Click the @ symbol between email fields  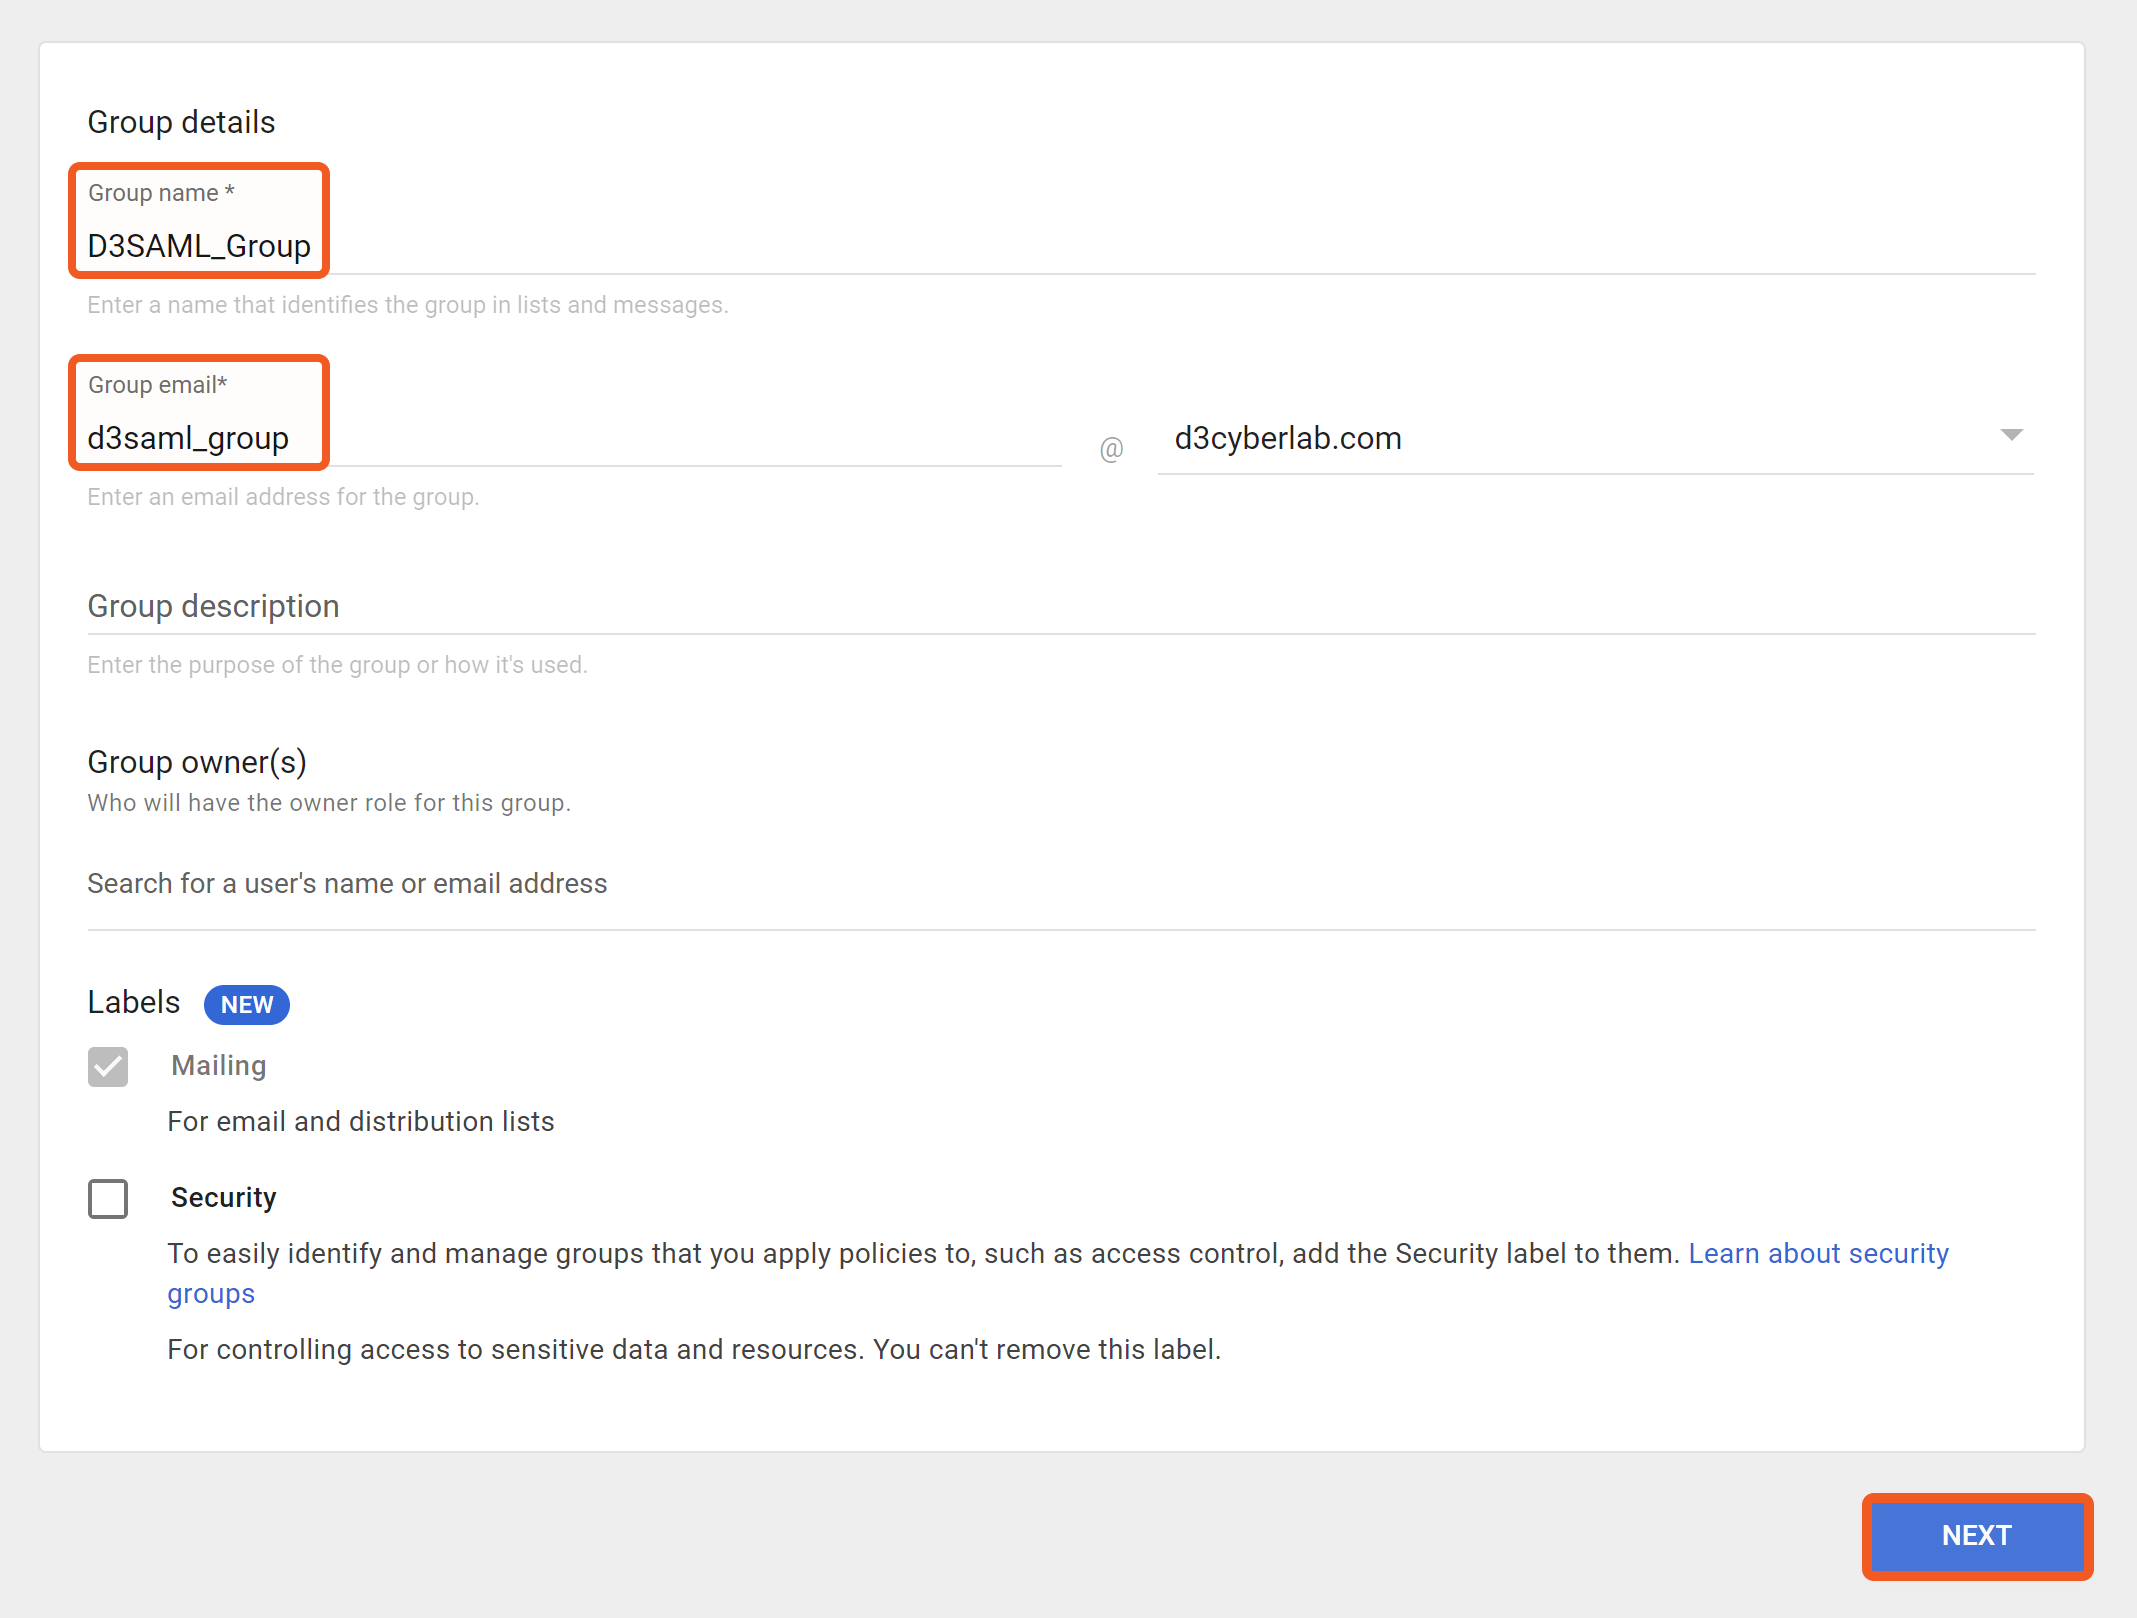pos(1111,449)
